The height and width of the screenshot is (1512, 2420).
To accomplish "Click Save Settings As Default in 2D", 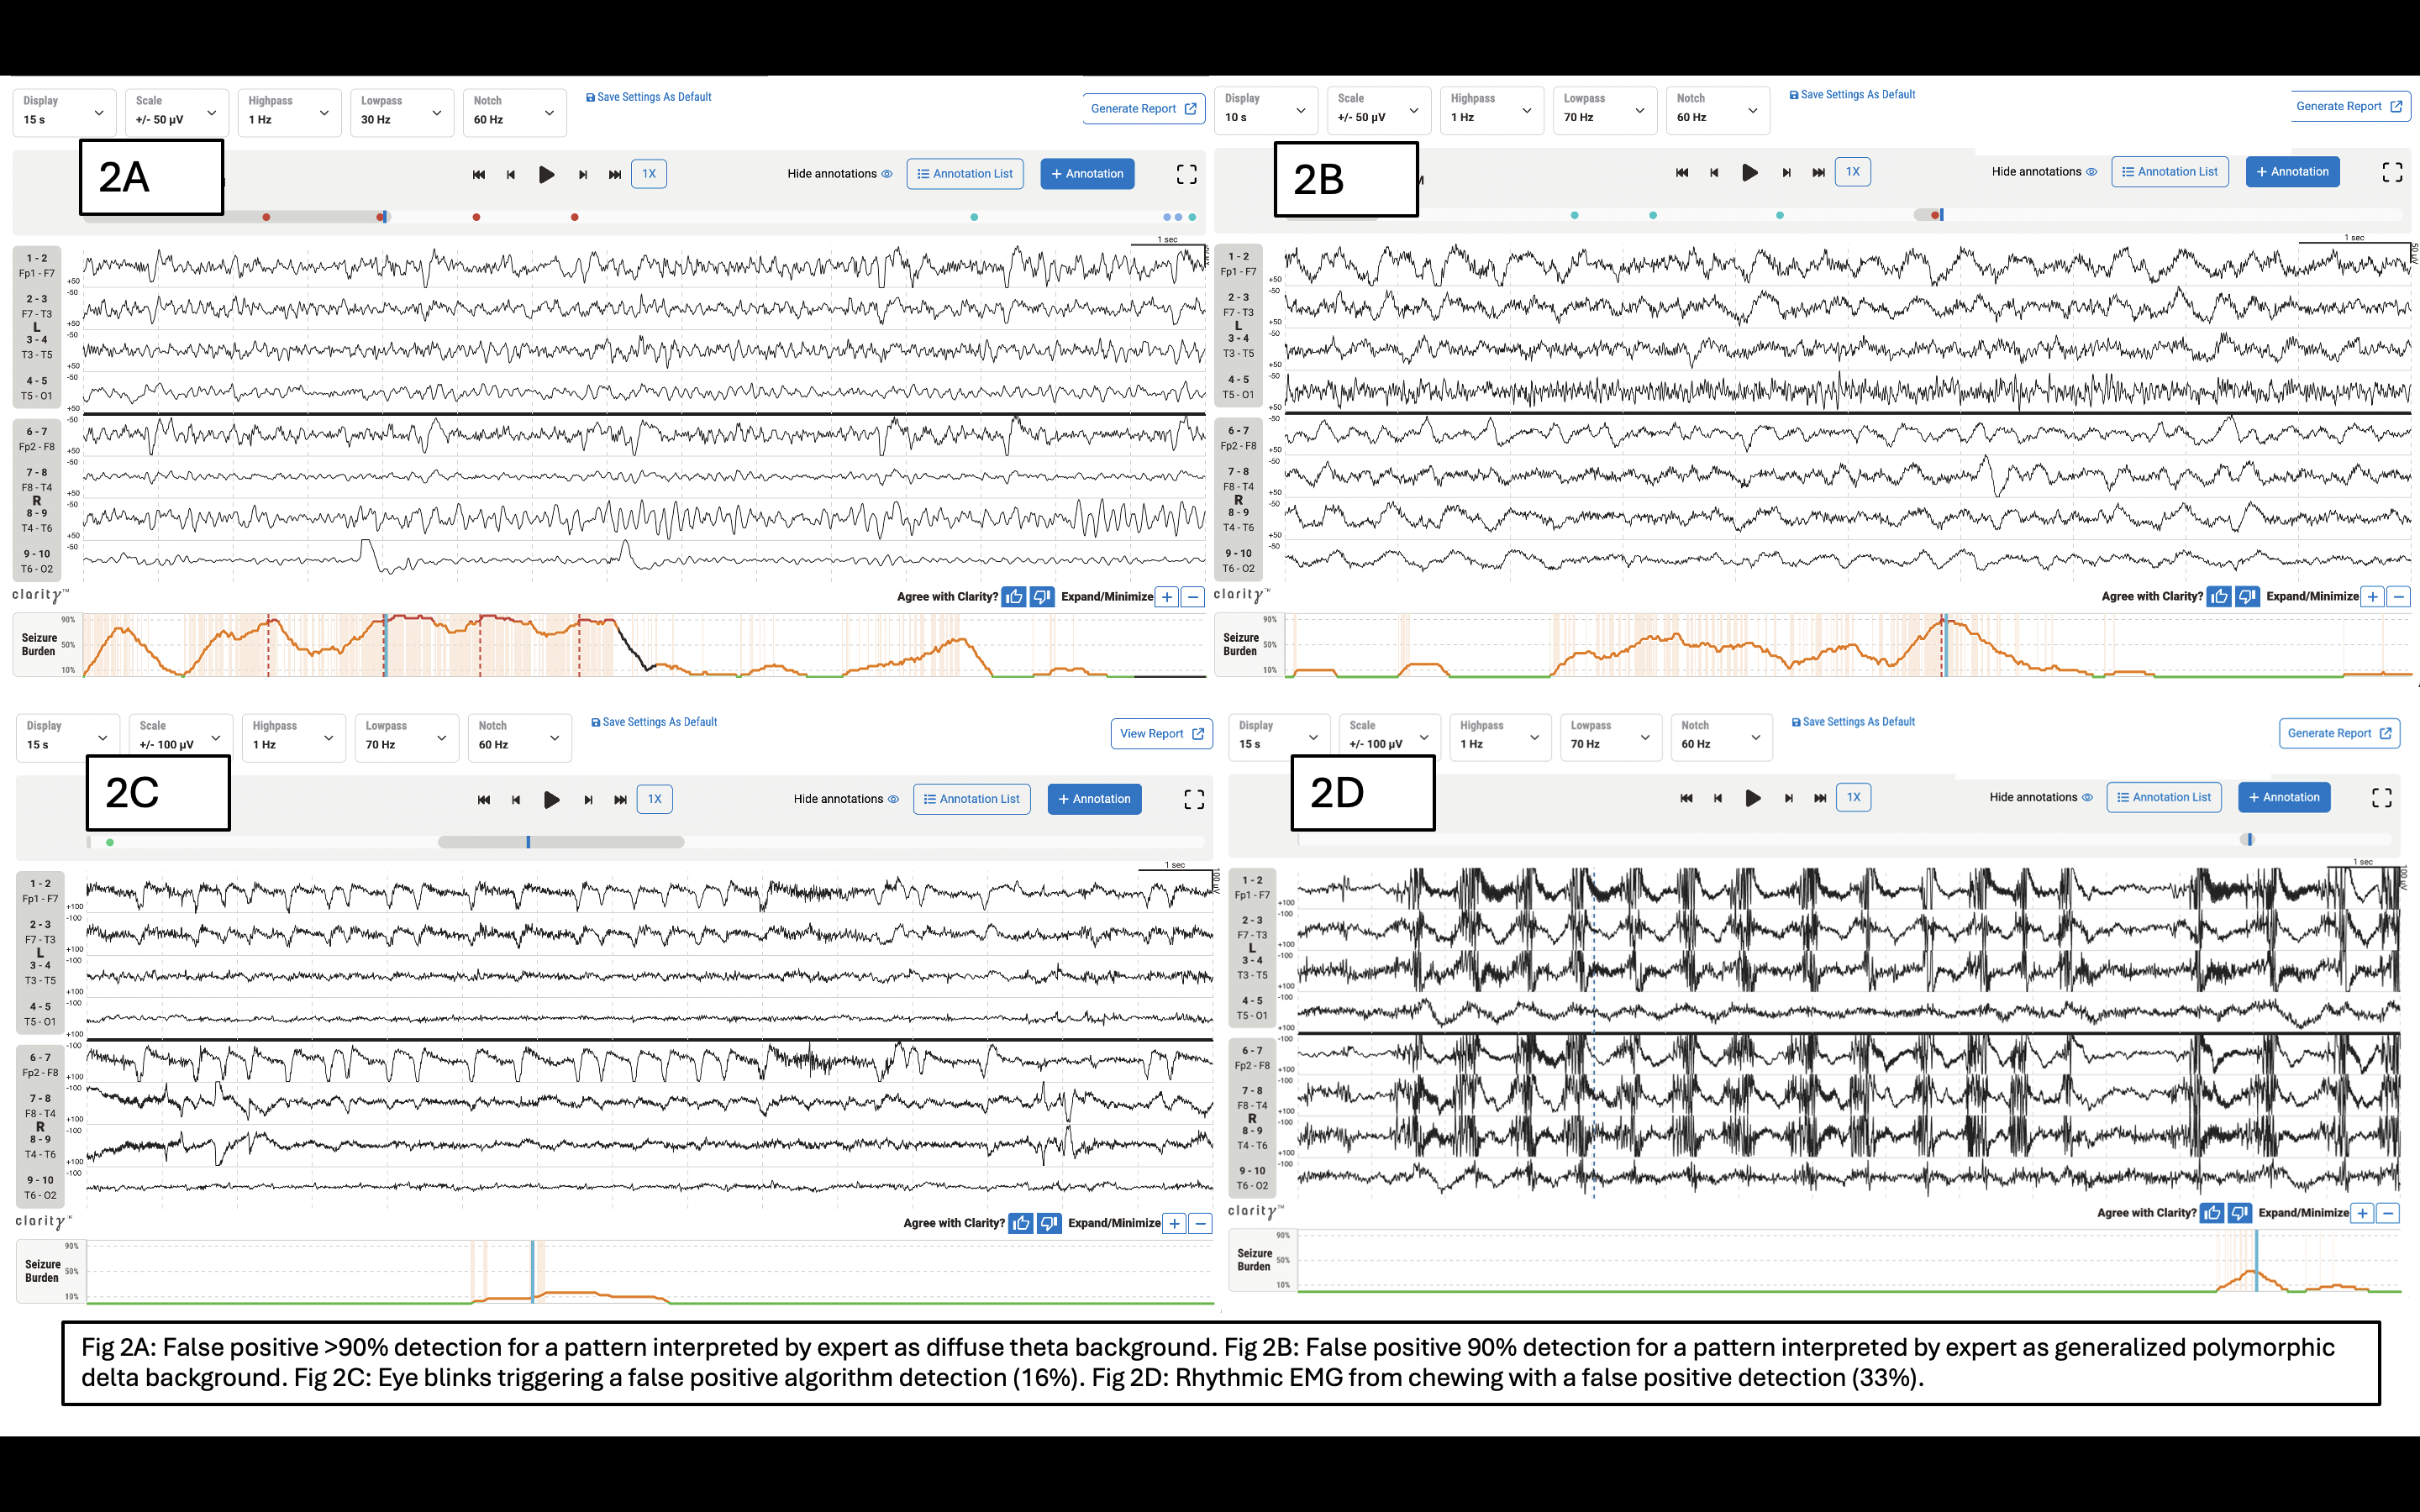I will (x=1853, y=722).
